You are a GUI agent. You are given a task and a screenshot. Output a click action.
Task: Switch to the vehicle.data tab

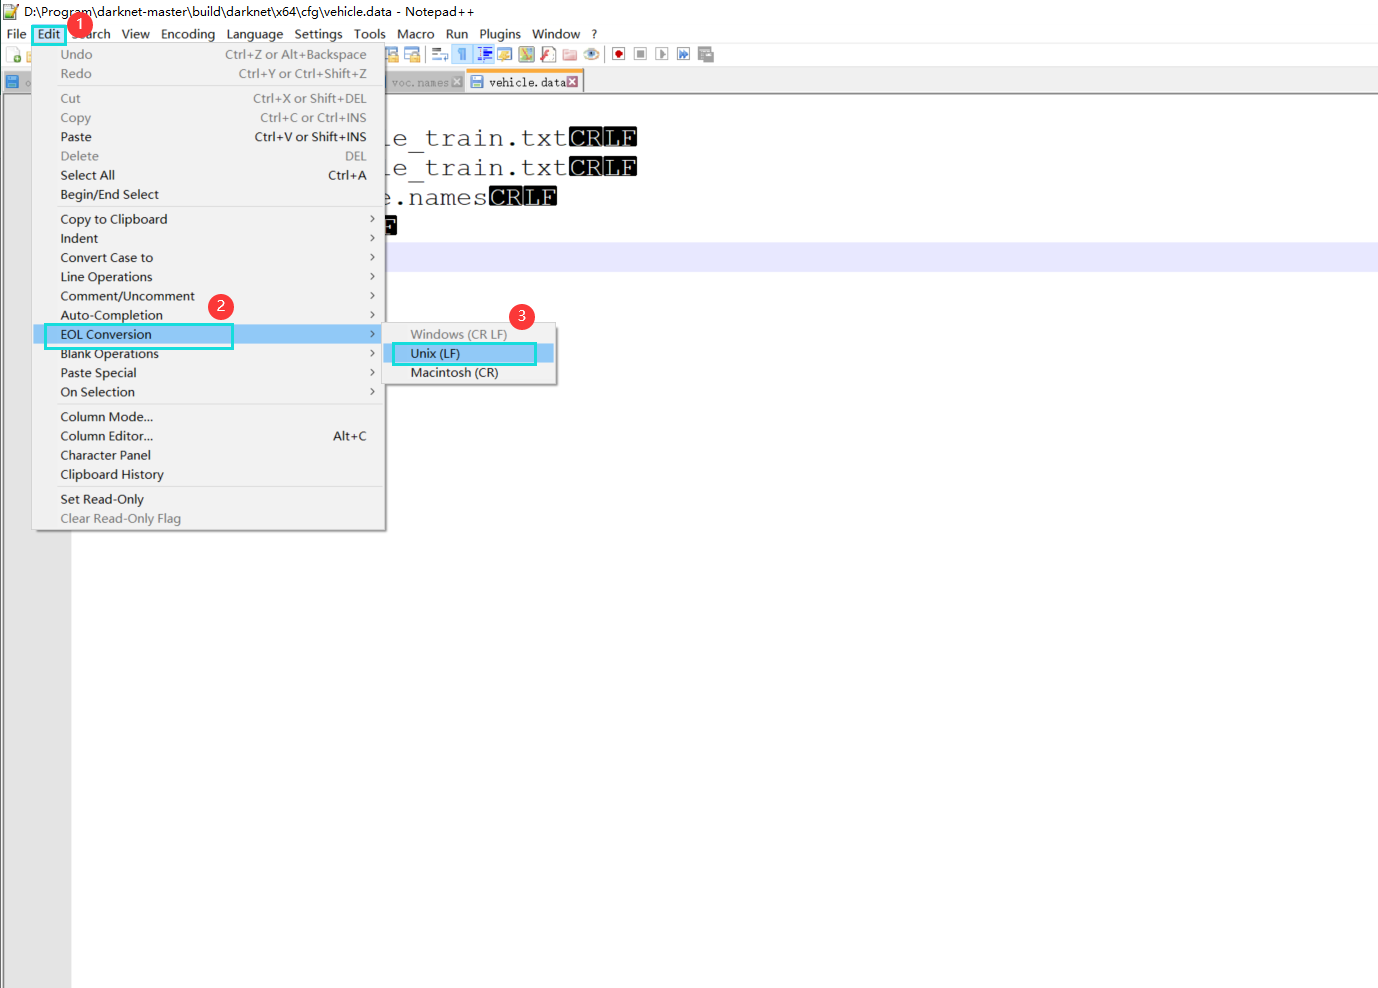pos(524,81)
